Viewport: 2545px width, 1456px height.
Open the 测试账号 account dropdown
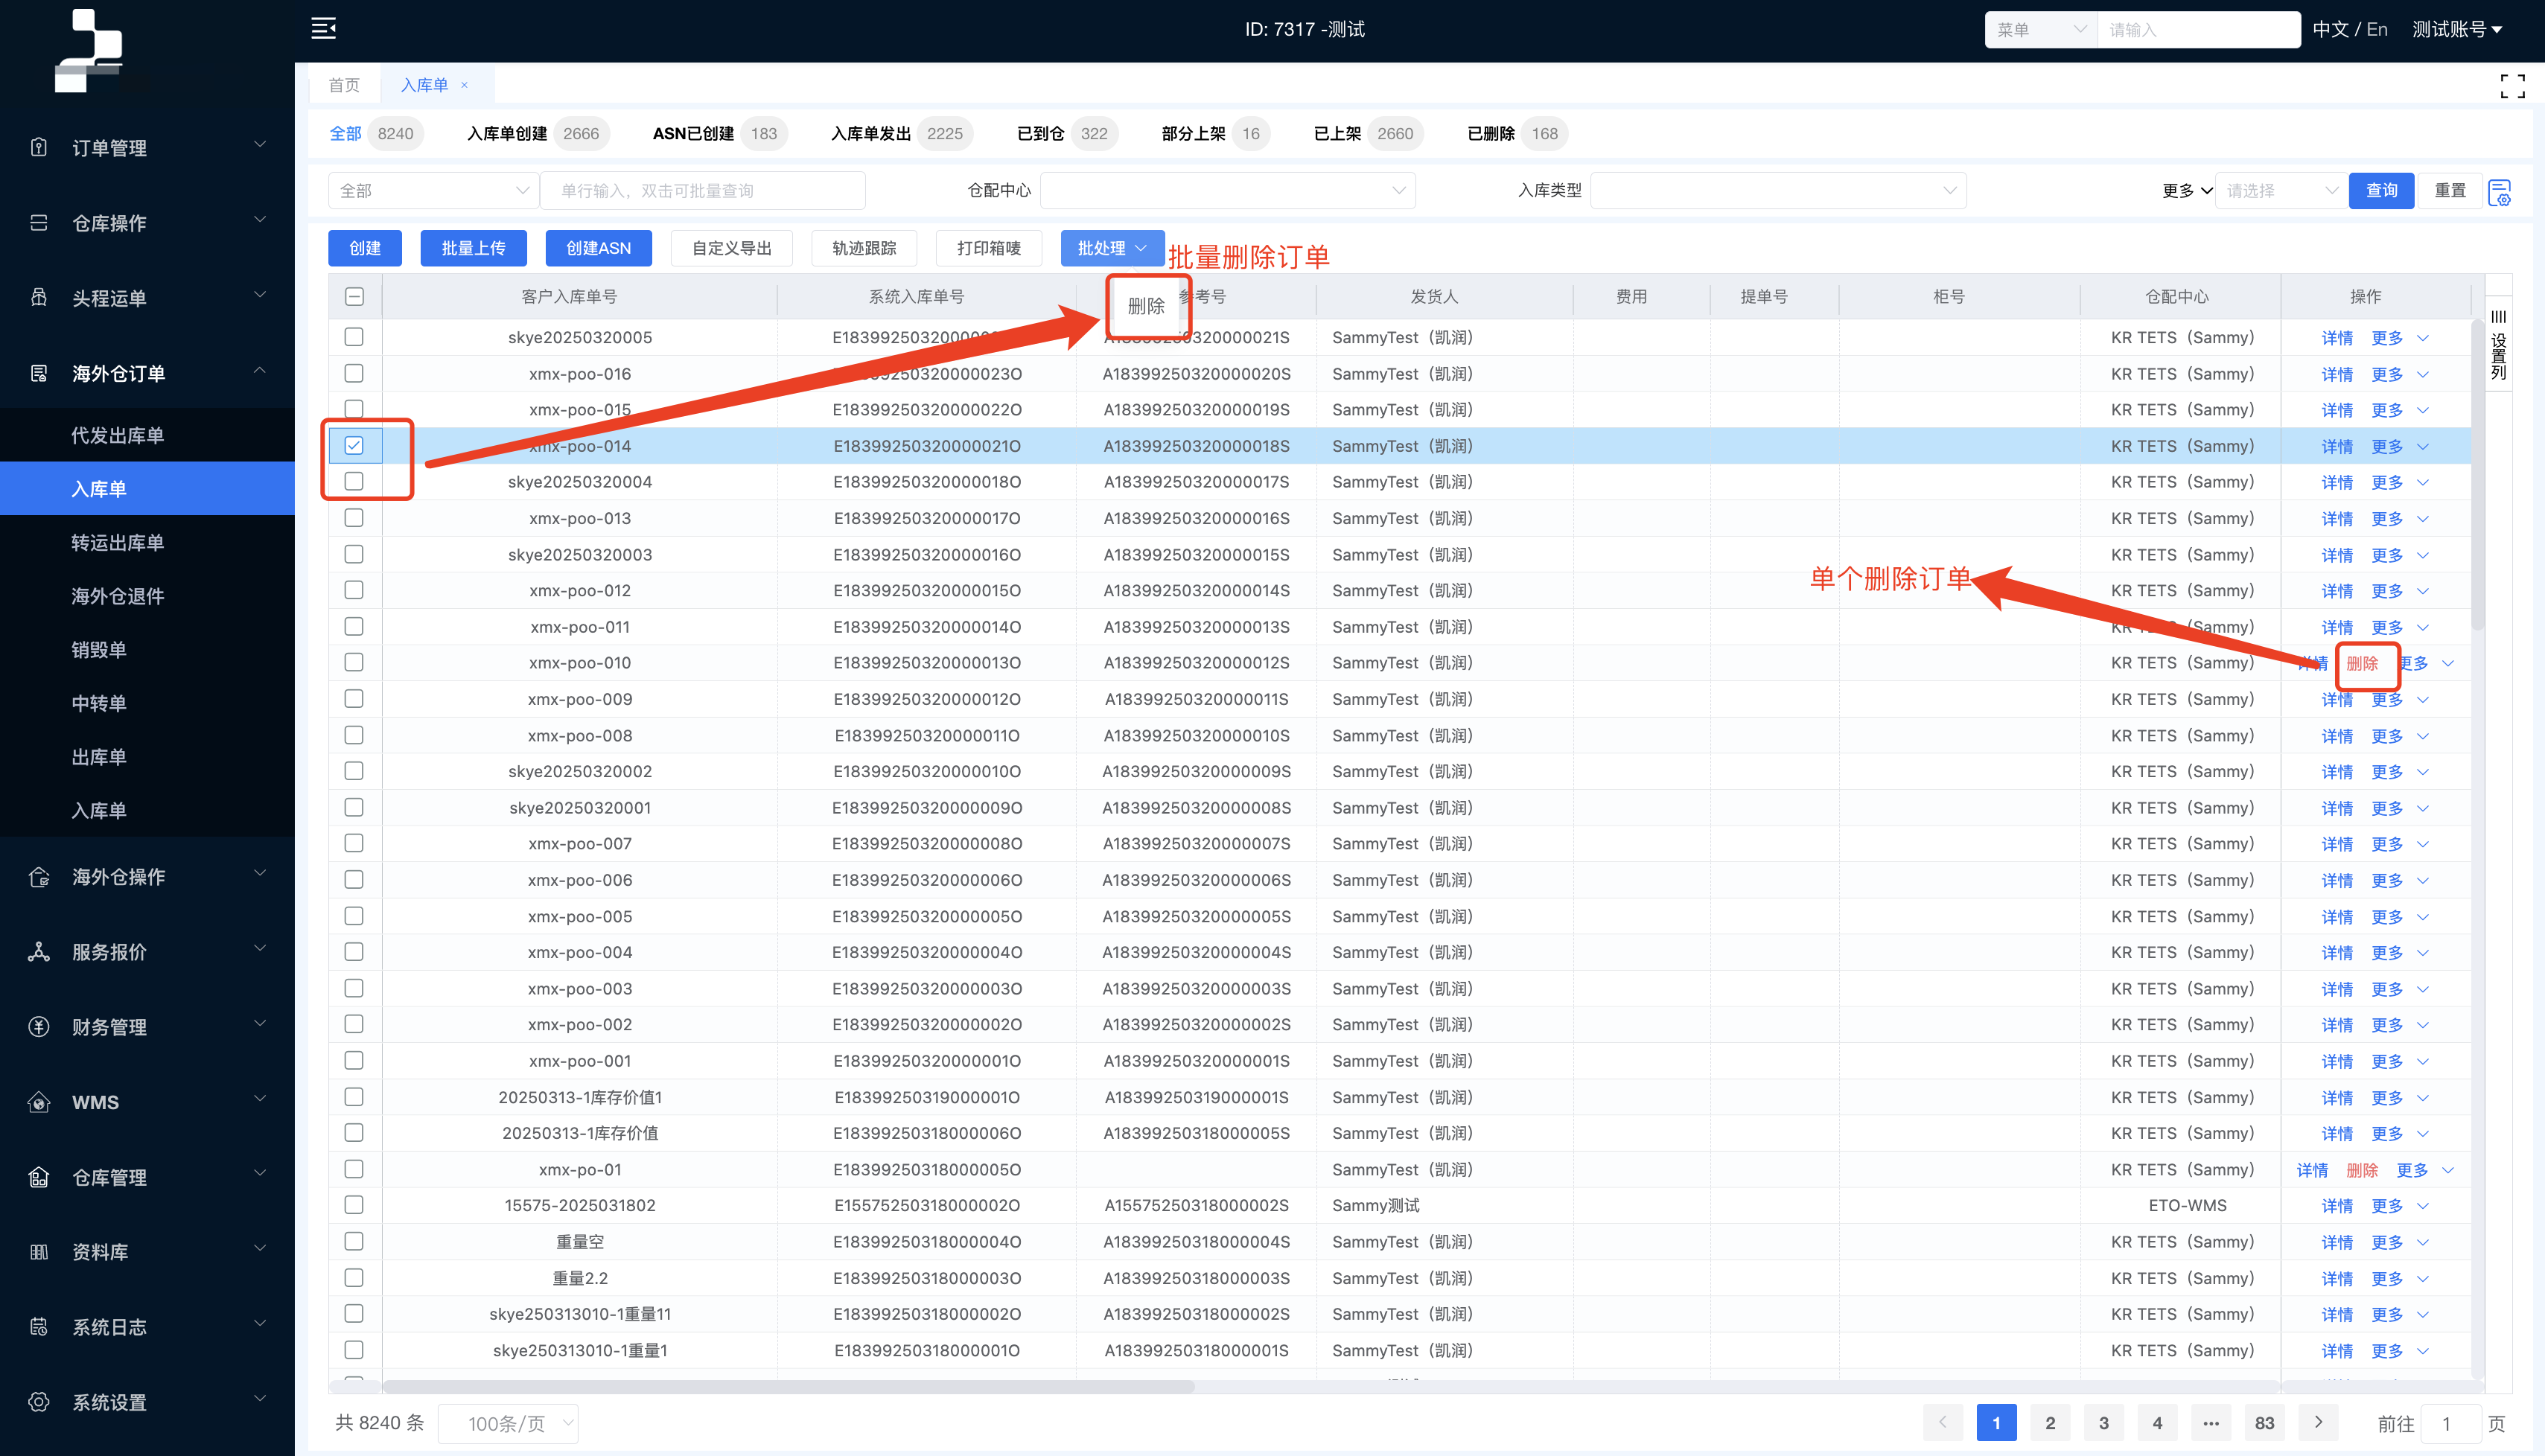click(2457, 29)
